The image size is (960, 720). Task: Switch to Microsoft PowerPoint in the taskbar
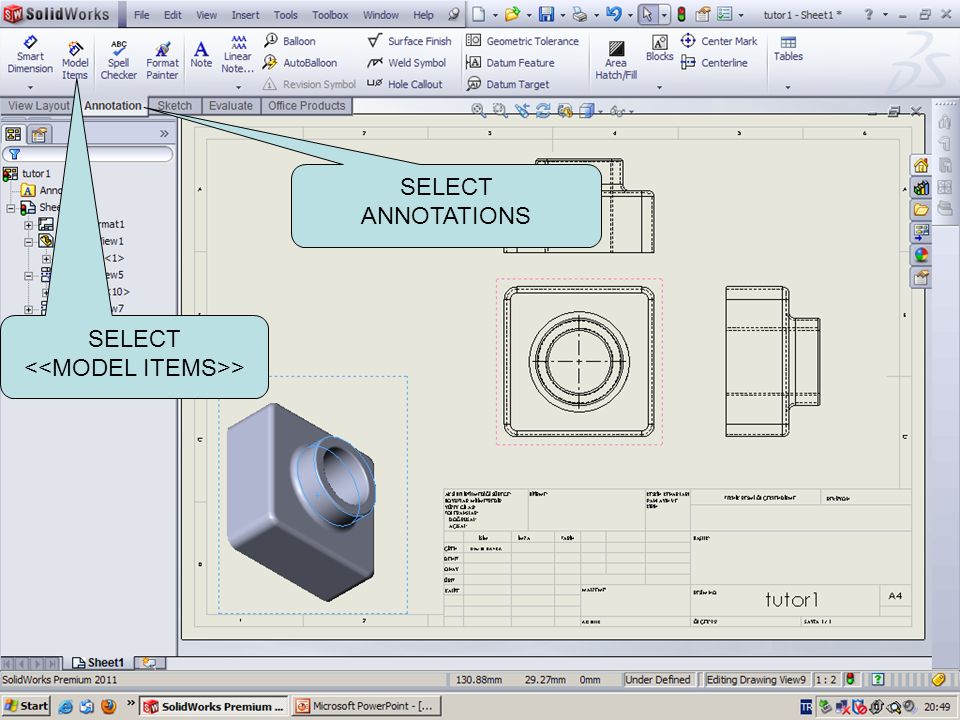coord(366,706)
